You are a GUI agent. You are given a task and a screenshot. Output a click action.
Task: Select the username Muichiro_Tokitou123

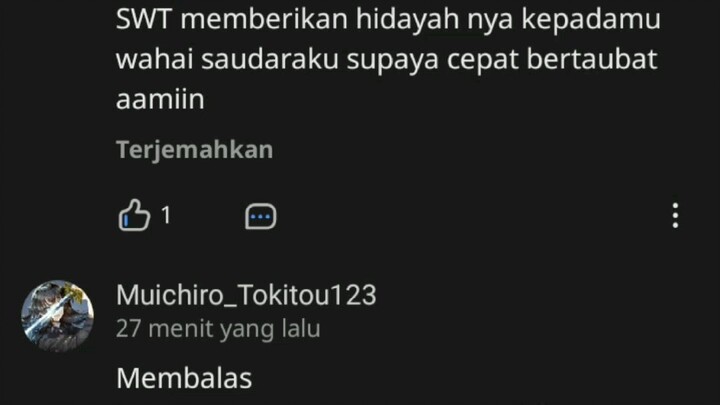pyautogui.click(x=246, y=295)
